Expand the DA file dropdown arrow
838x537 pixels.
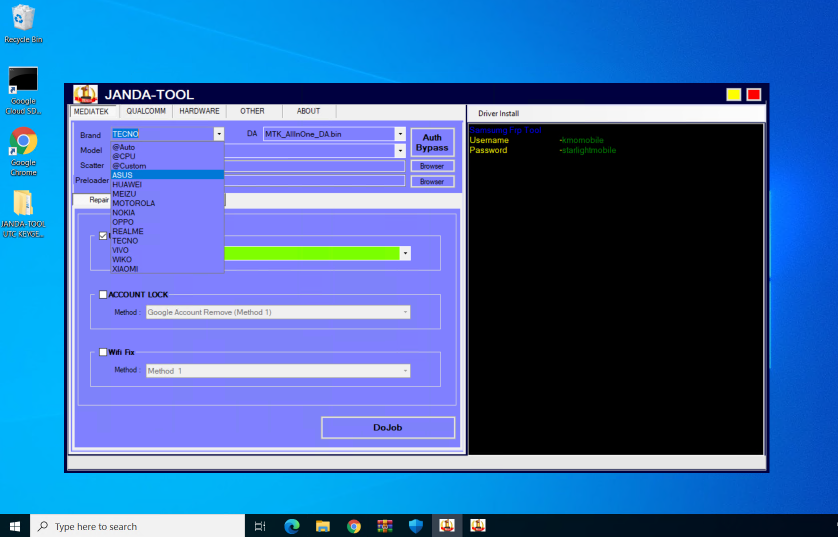coord(400,134)
